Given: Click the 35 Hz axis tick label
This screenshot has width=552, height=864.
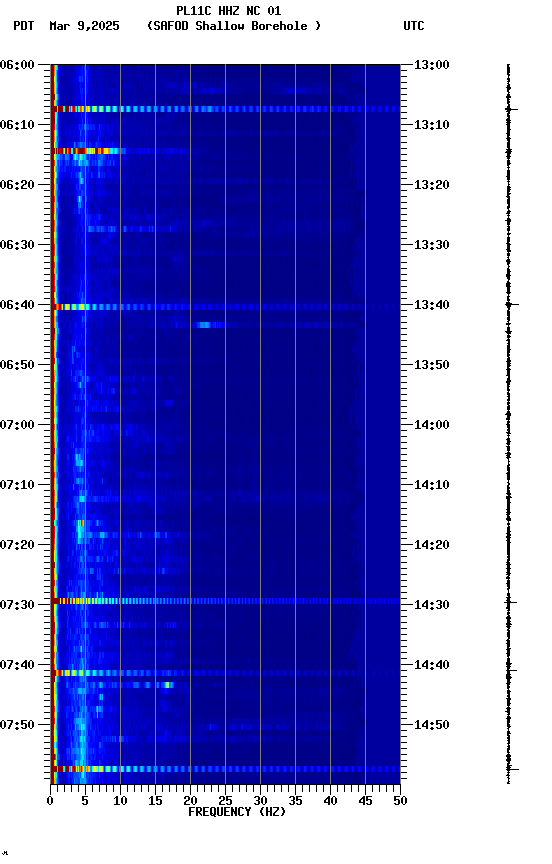Looking at the screenshot, I should [x=295, y=801].
